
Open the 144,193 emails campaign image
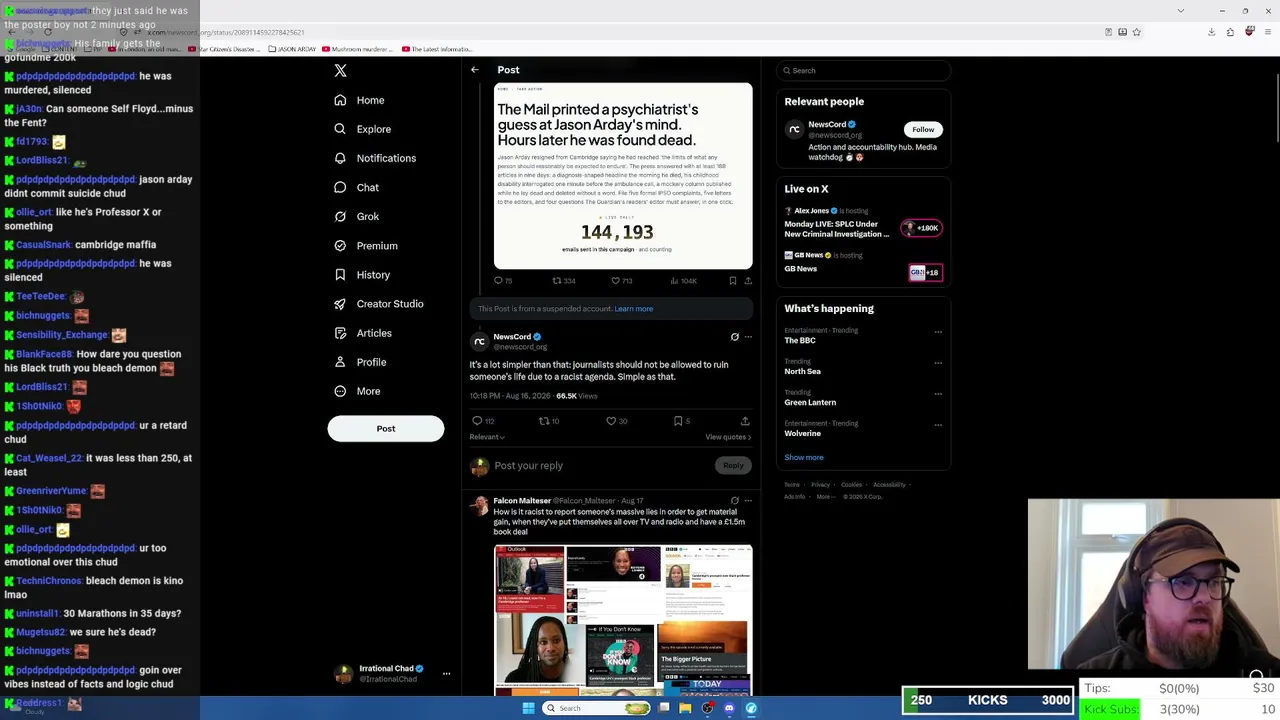[x=623, y=176]
